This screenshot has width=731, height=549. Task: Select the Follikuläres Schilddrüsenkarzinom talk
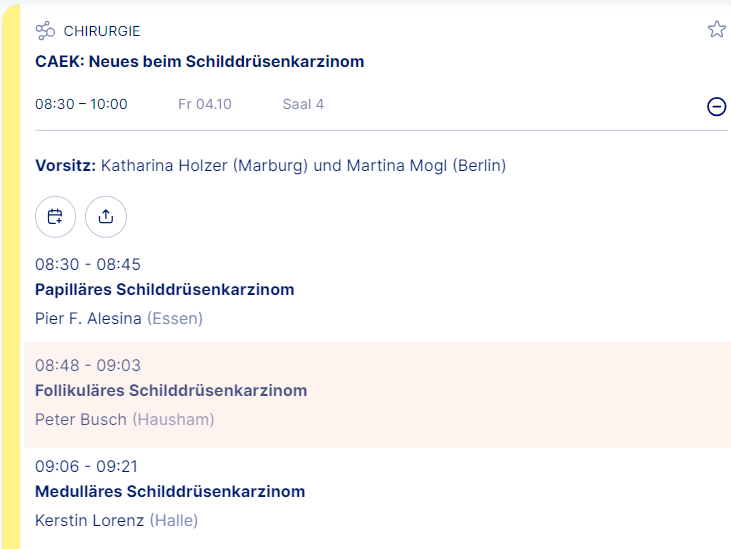(170, 390)
